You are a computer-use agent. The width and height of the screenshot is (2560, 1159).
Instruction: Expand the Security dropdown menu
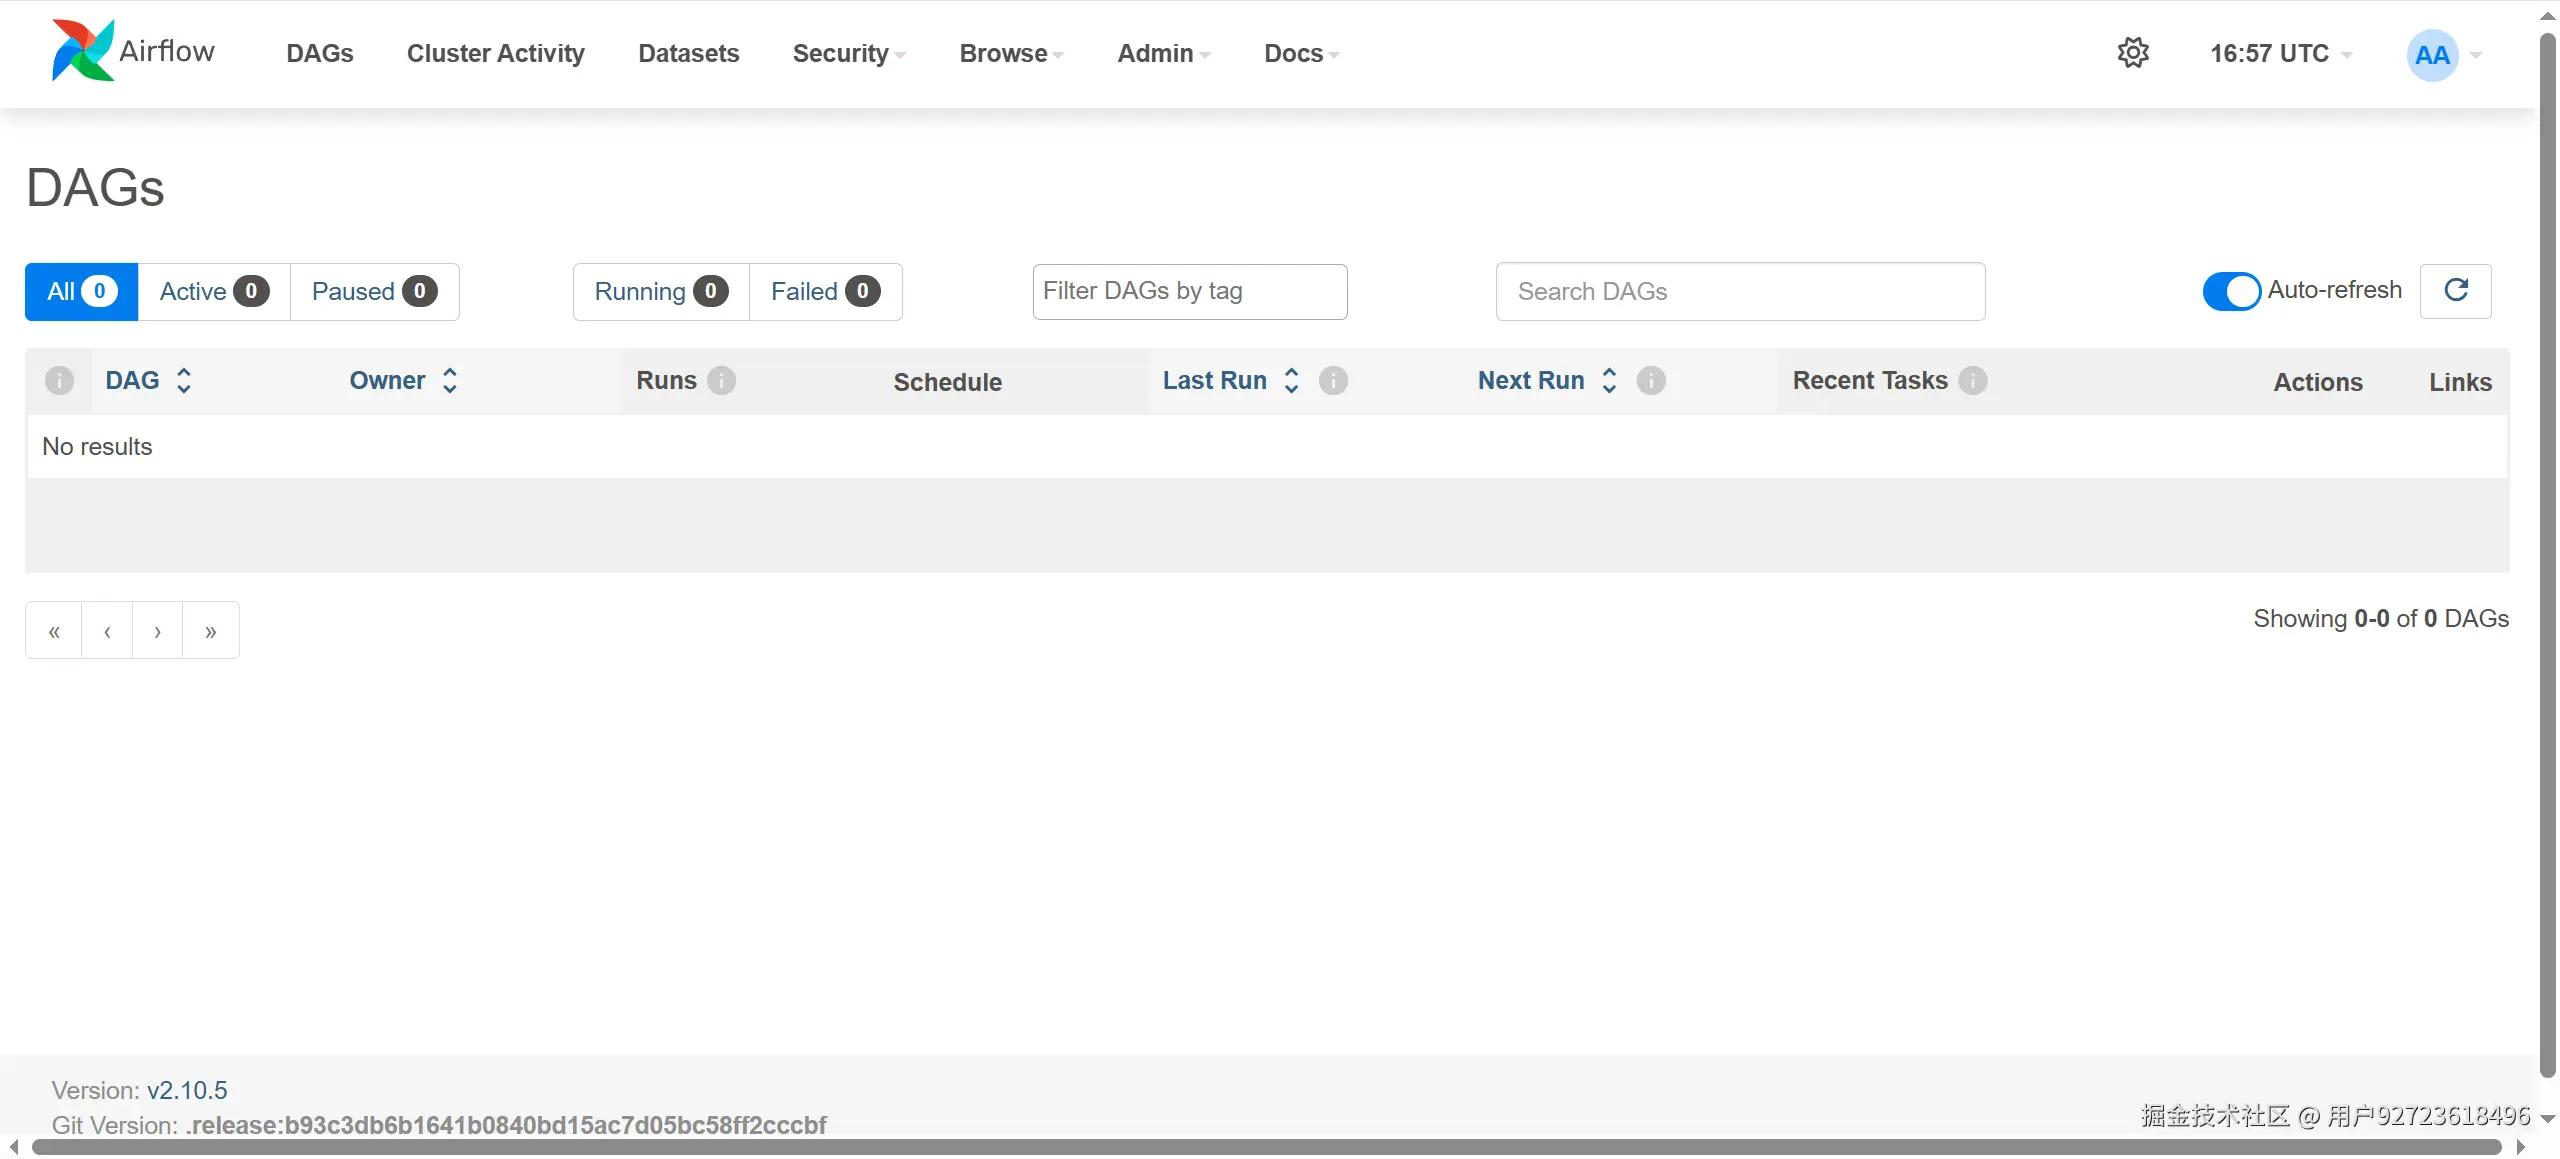[848, 54]
